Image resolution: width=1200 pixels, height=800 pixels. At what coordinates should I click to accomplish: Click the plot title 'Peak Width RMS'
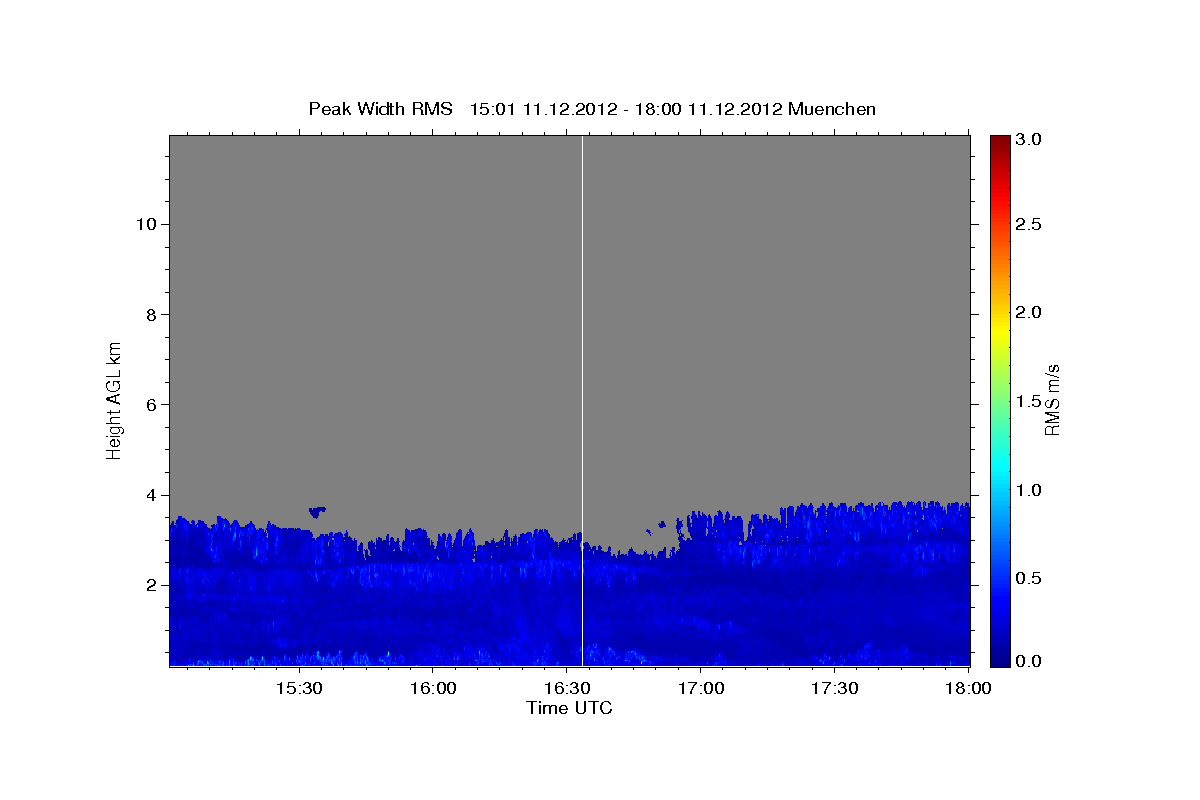pos(380,109)
